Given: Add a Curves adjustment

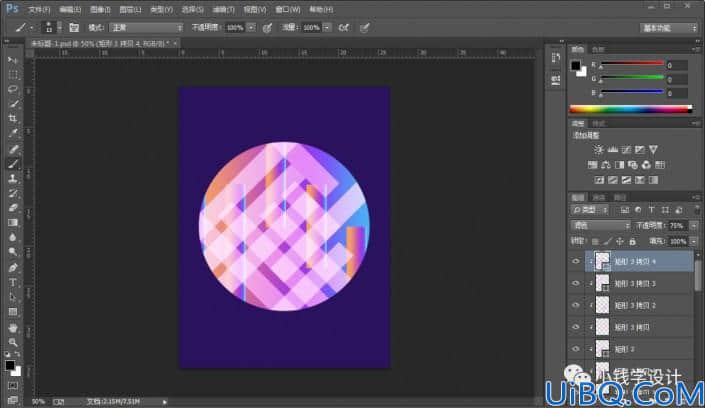Looking at the screenshot, I should point(626,149).
